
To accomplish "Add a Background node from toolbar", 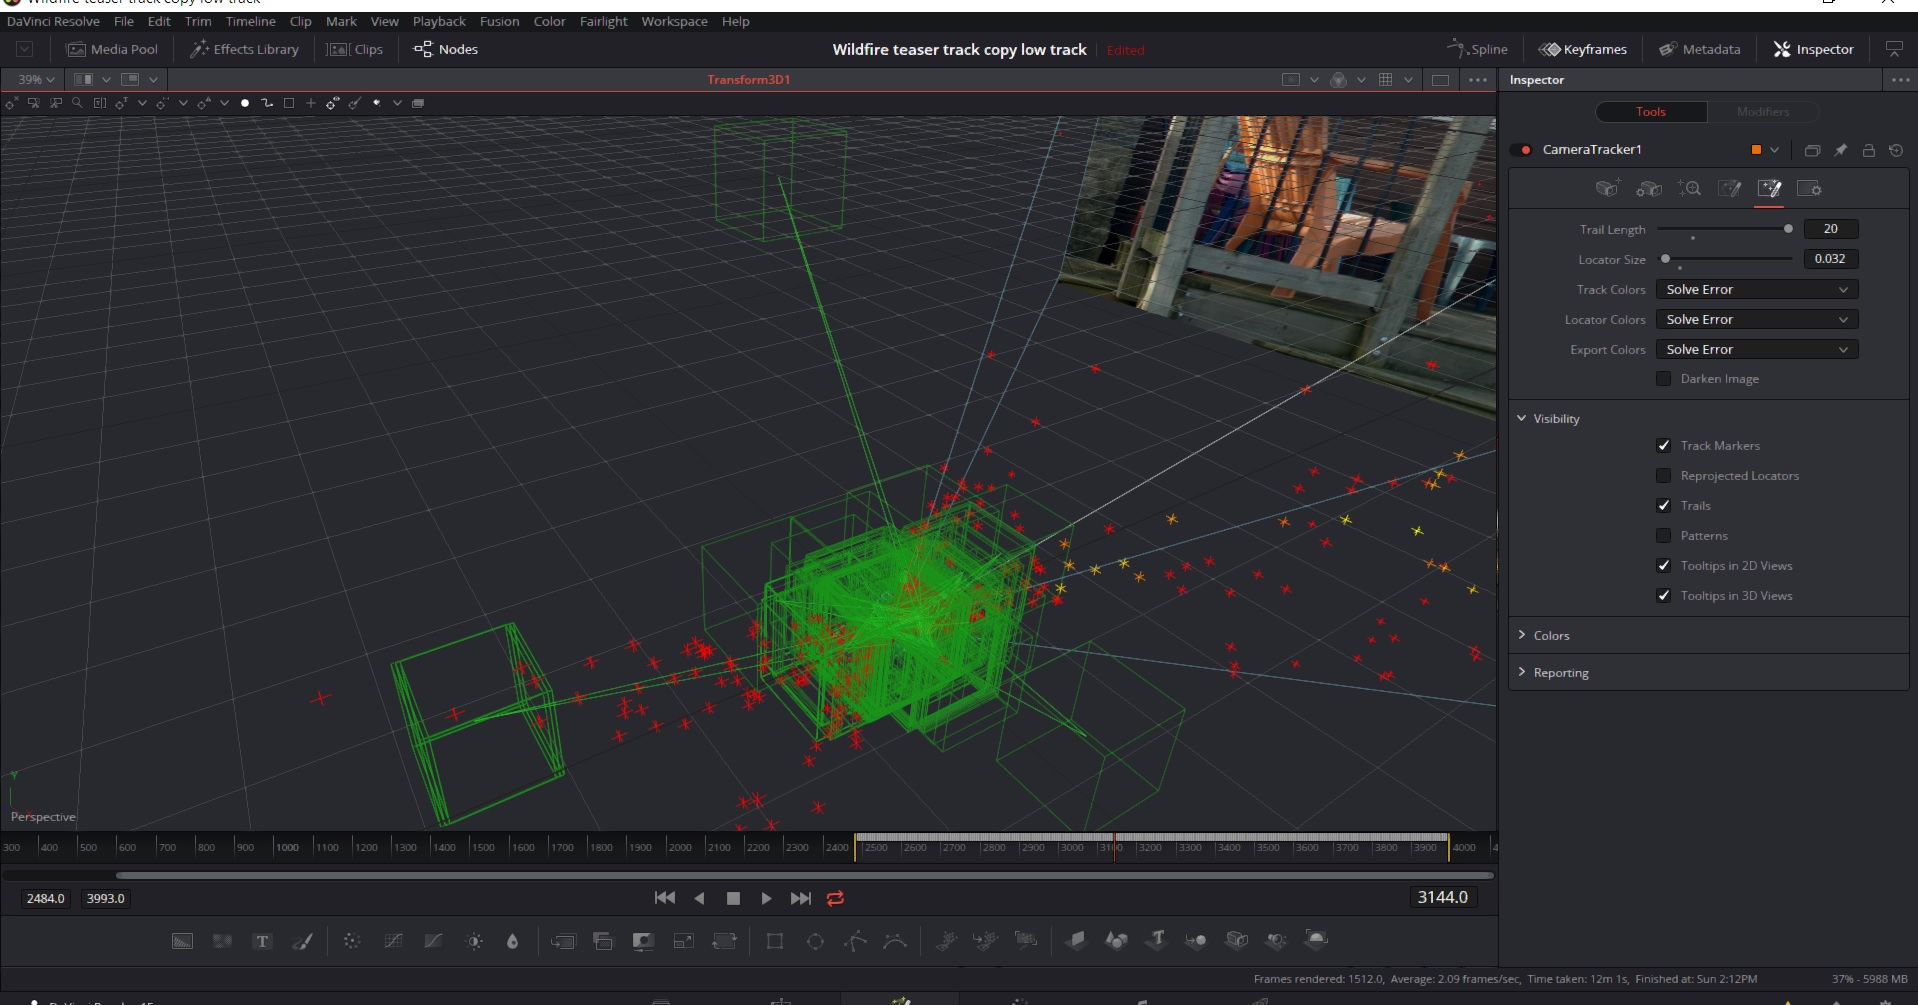I will pyautogui.click(x=182, y=941).
